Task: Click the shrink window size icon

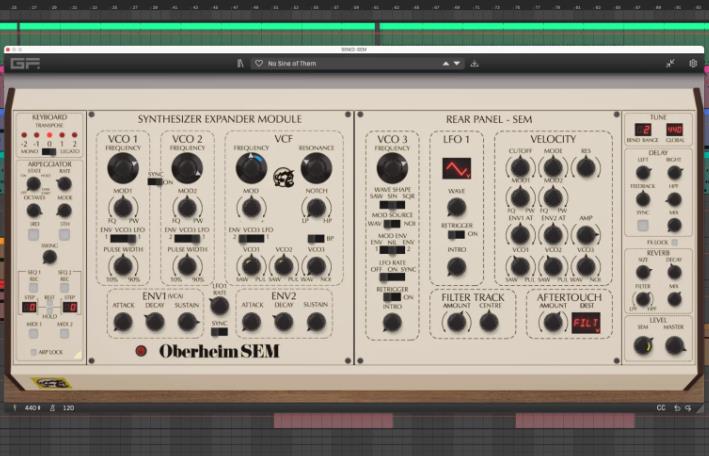Action: [x=670, y=64]
